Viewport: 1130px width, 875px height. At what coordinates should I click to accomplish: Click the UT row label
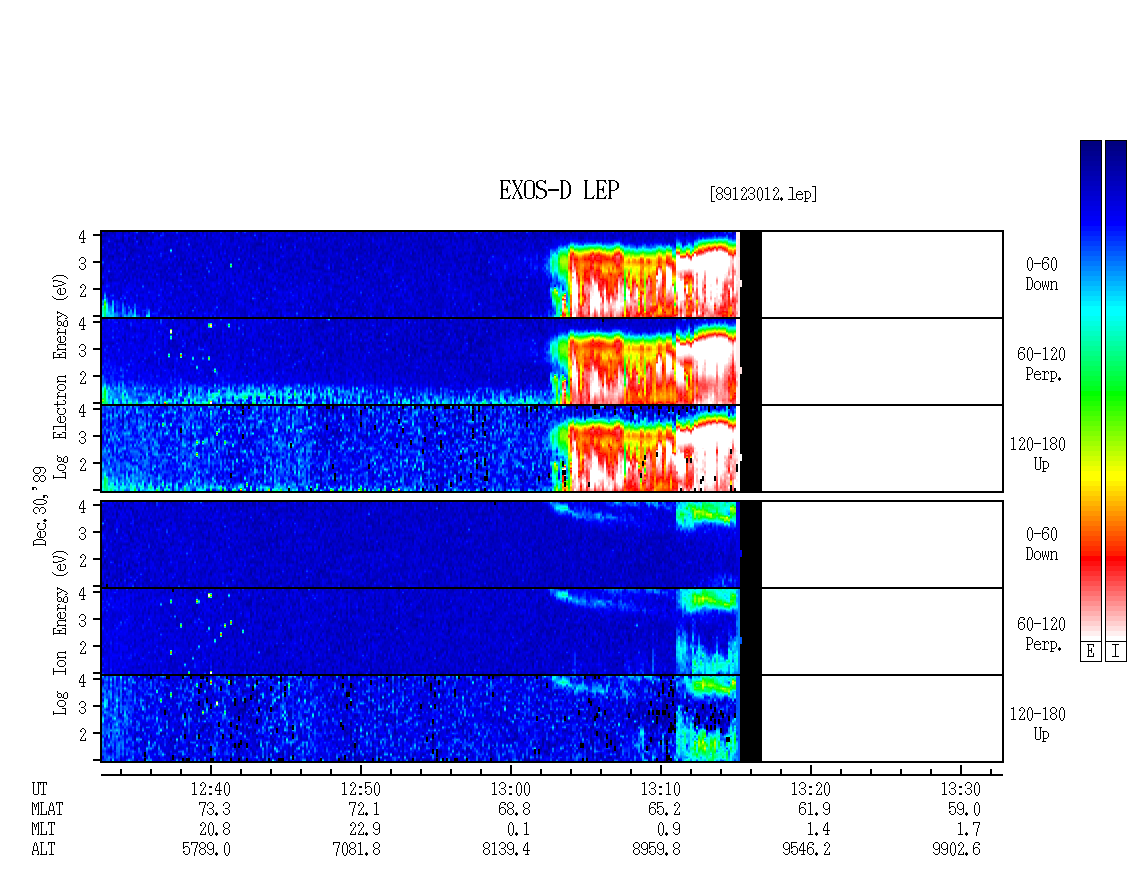point(39,789)
